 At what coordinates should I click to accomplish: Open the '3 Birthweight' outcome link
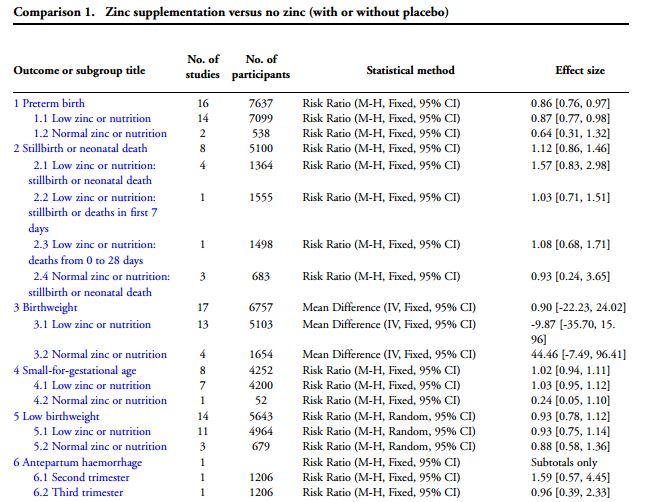click(x=46, y=308)
